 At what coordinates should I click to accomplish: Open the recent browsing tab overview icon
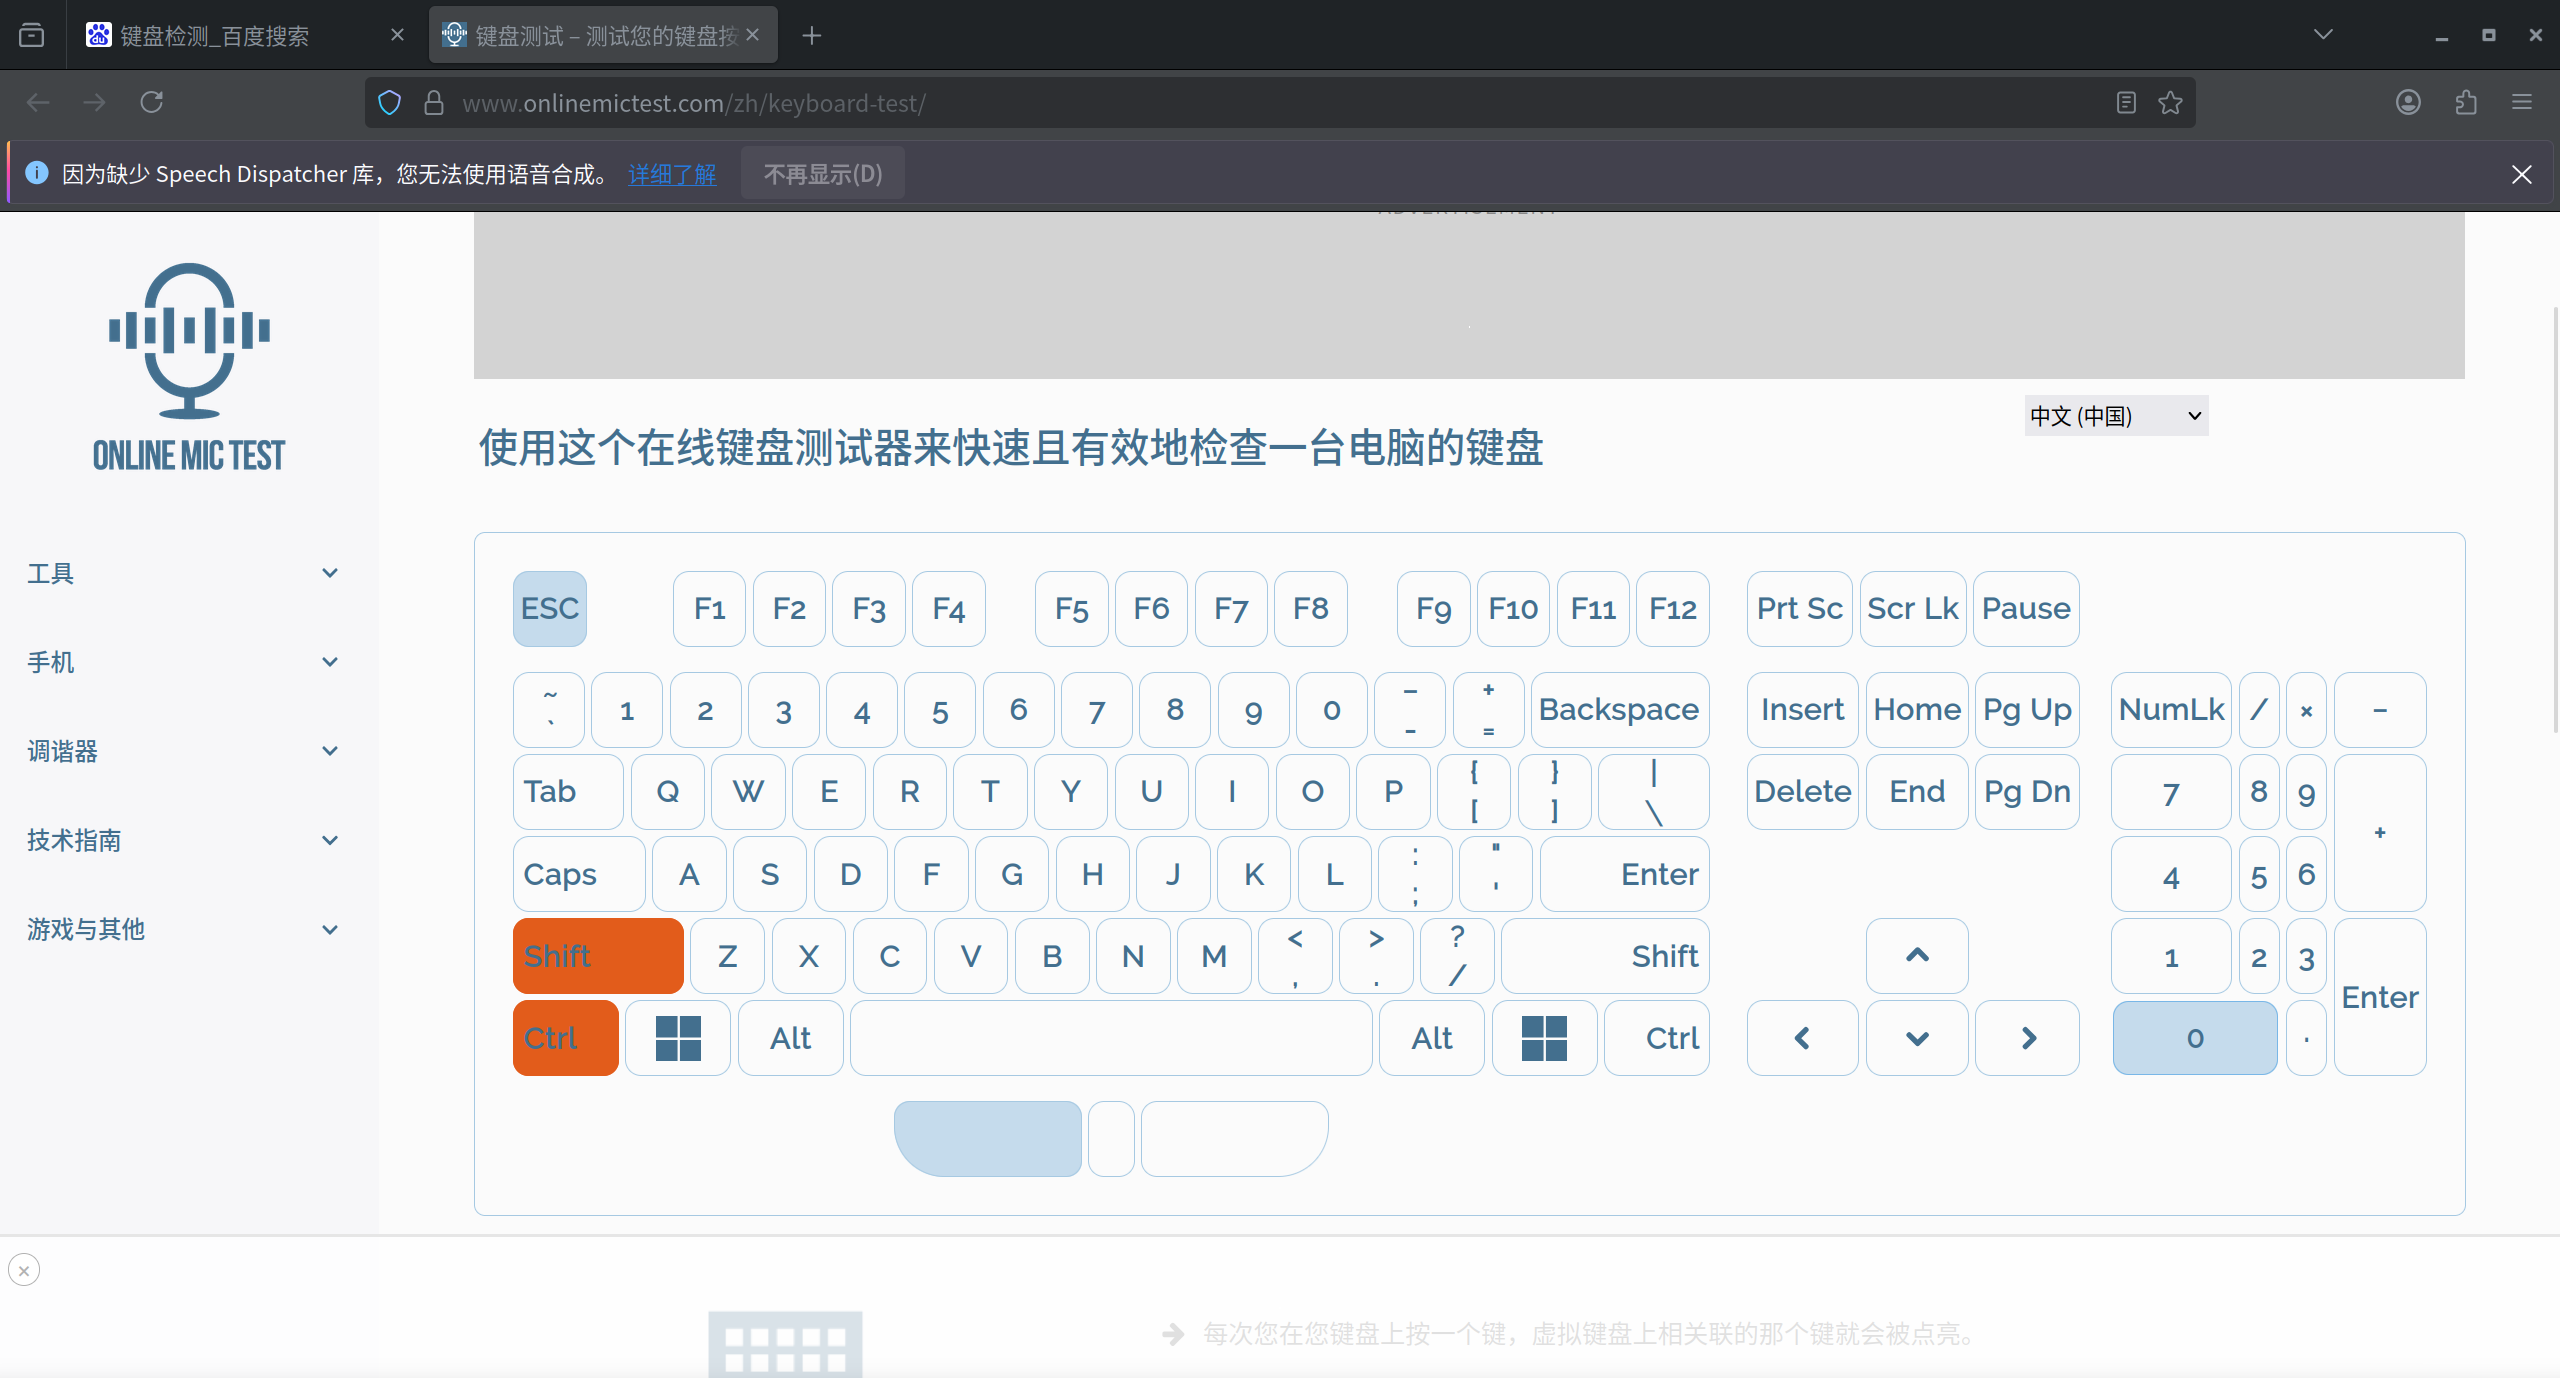(x=32, y=36)
